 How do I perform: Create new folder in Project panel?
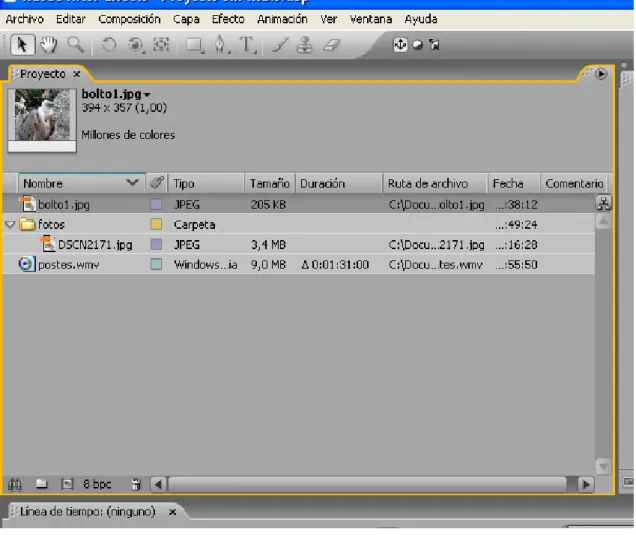click(x=41, y=484)
